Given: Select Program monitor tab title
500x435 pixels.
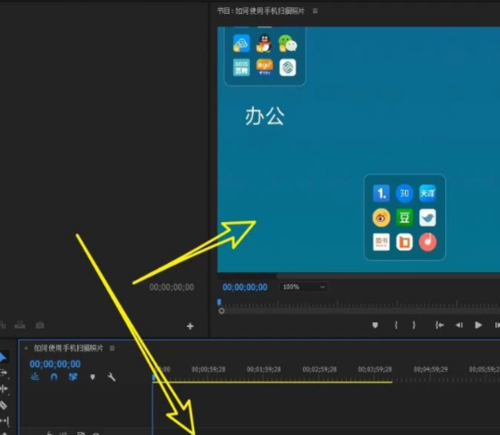Looking at the screenshot, I should click(x=261, y=11).
